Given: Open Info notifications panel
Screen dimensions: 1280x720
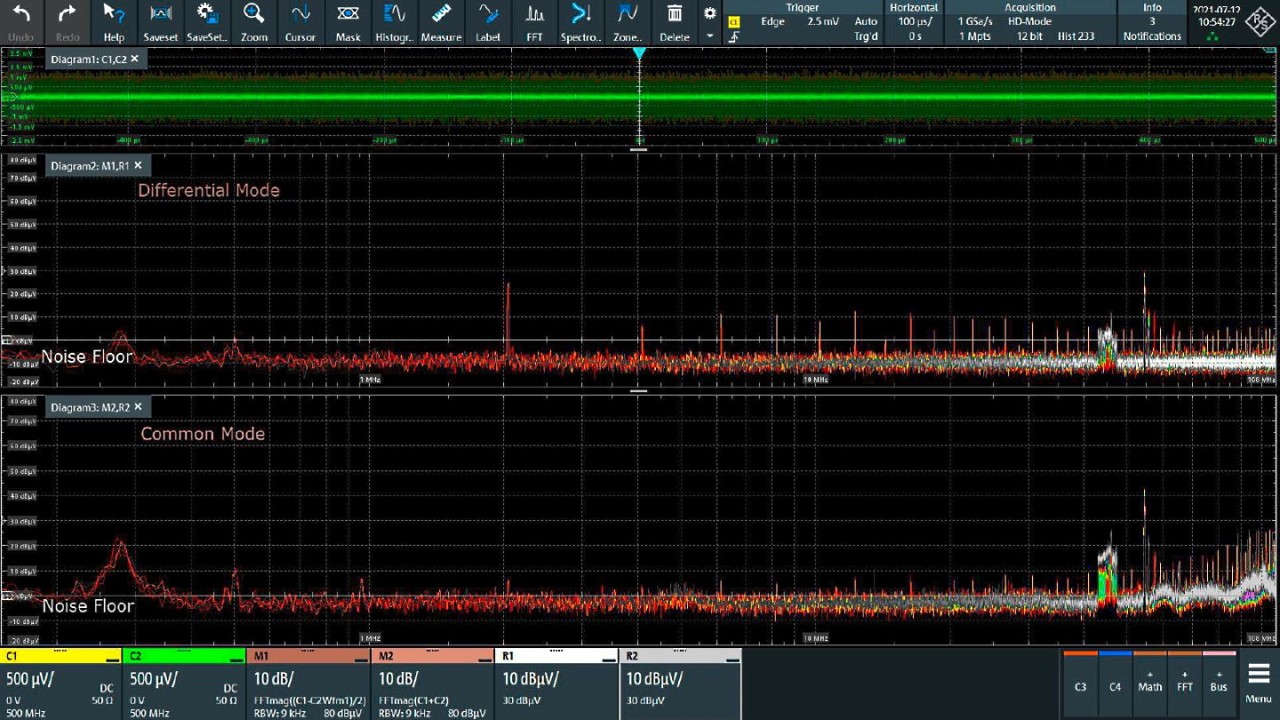Looking at the screenshot, I should (x=1152, y=22).
